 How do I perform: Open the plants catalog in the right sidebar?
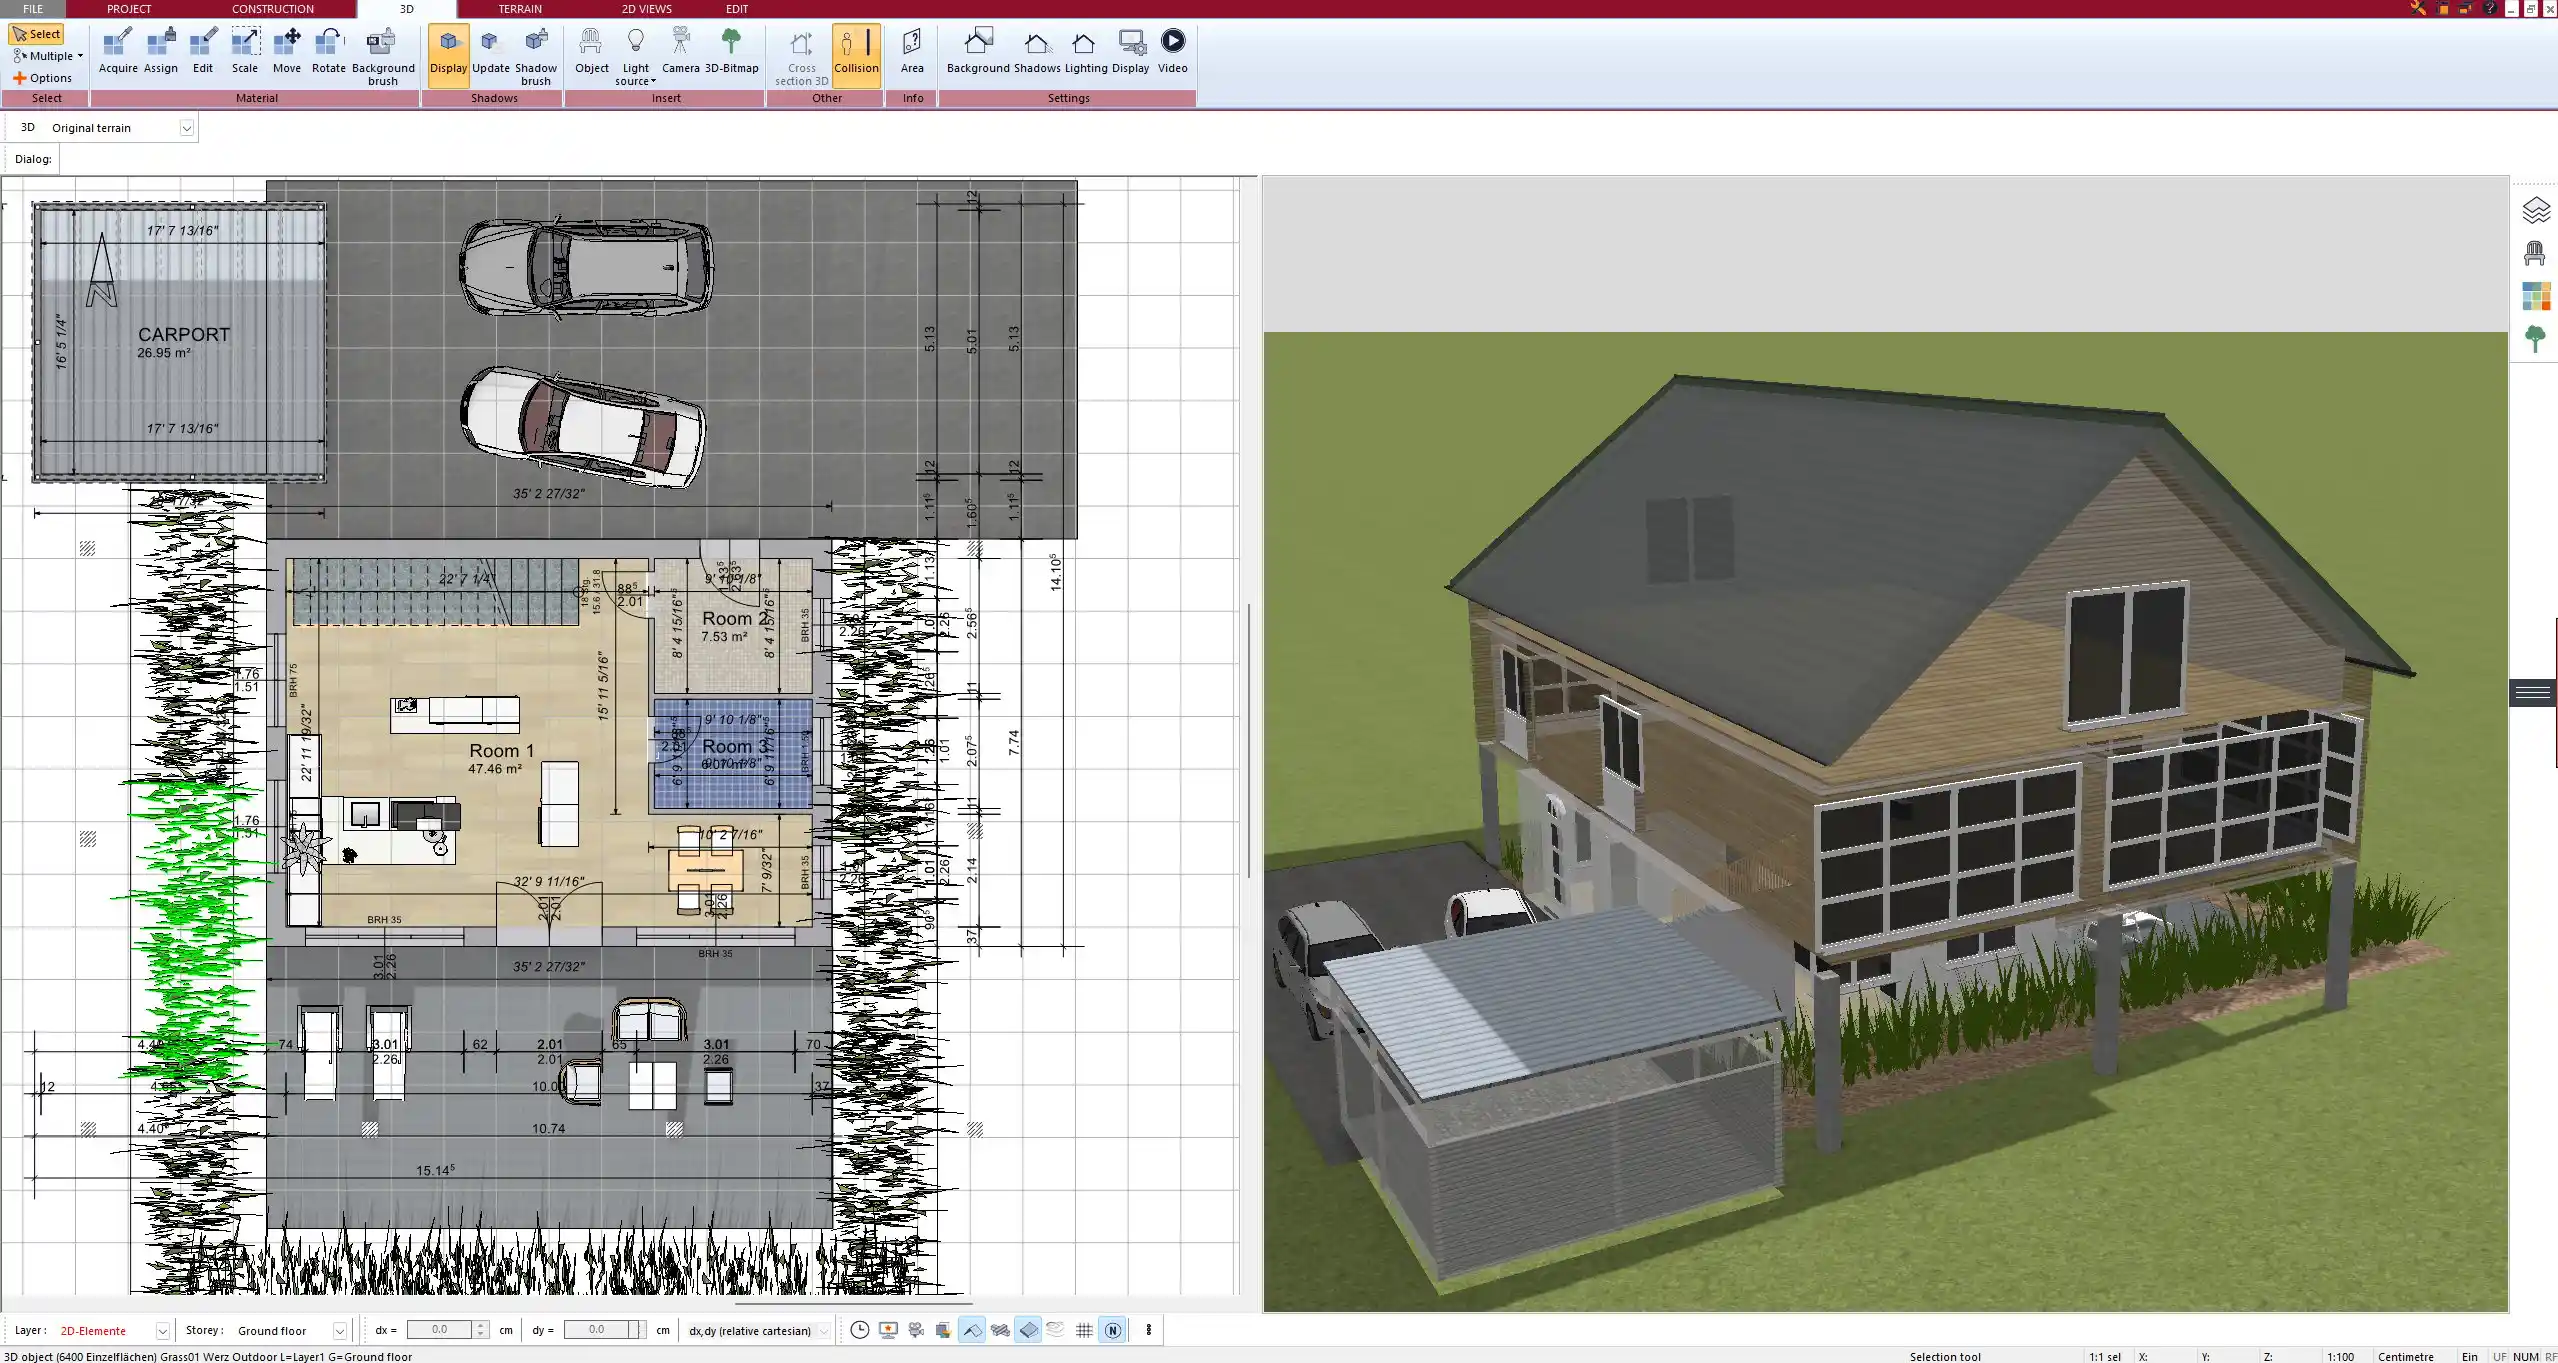(x=2536, y=339)
